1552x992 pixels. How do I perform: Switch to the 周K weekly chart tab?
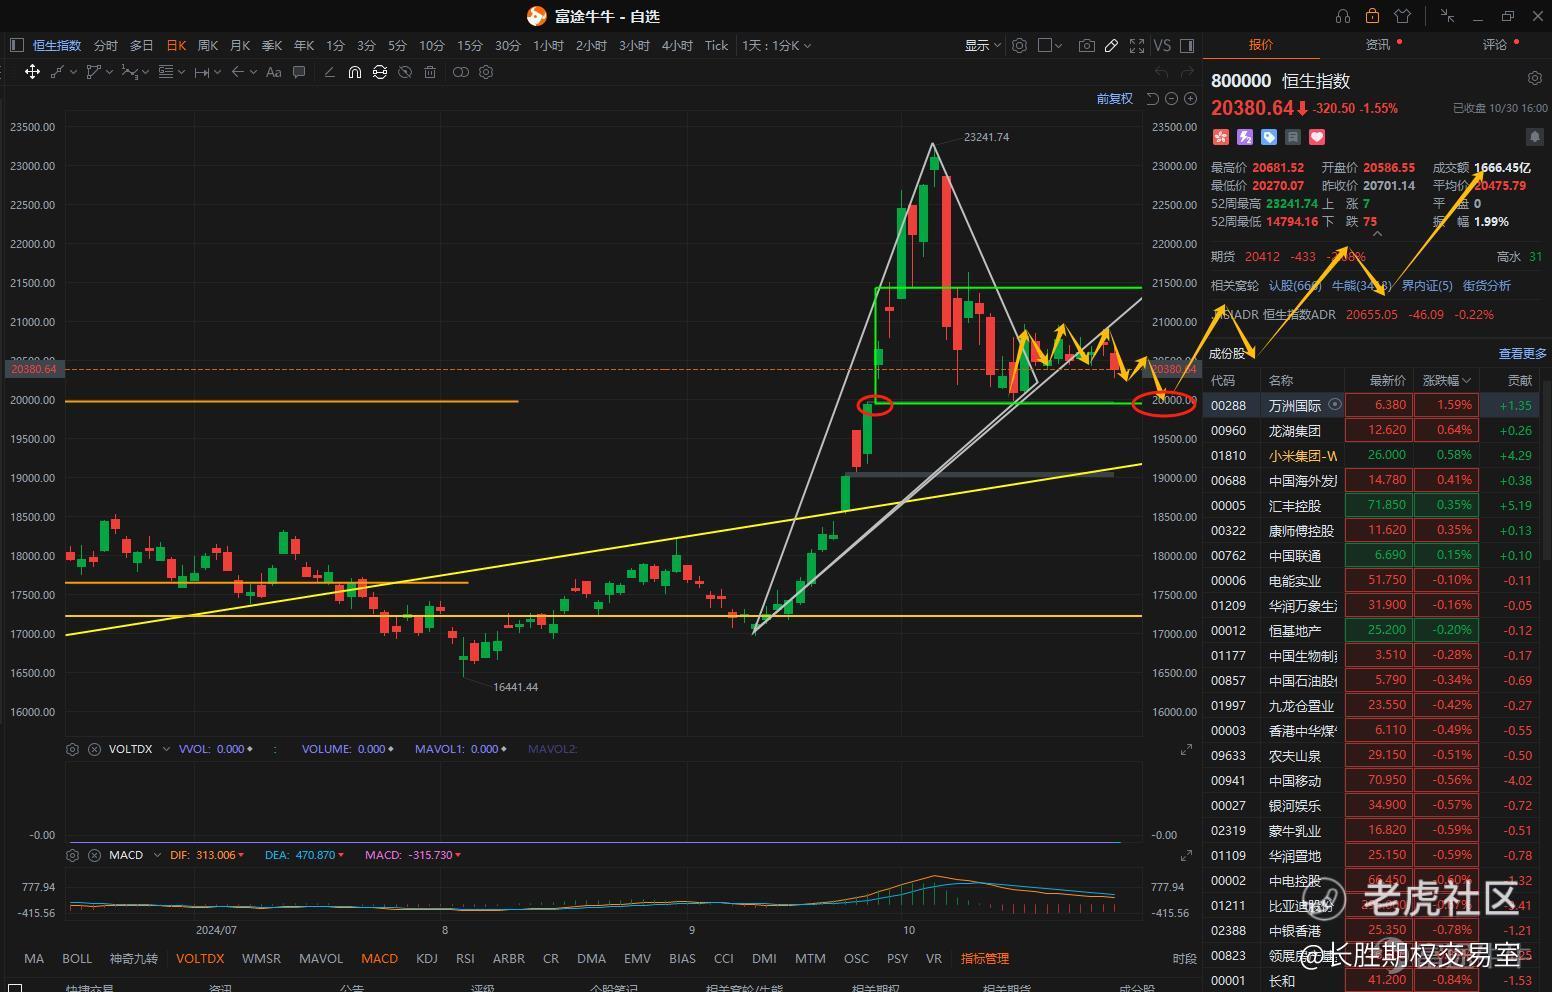tap(208, 45)
